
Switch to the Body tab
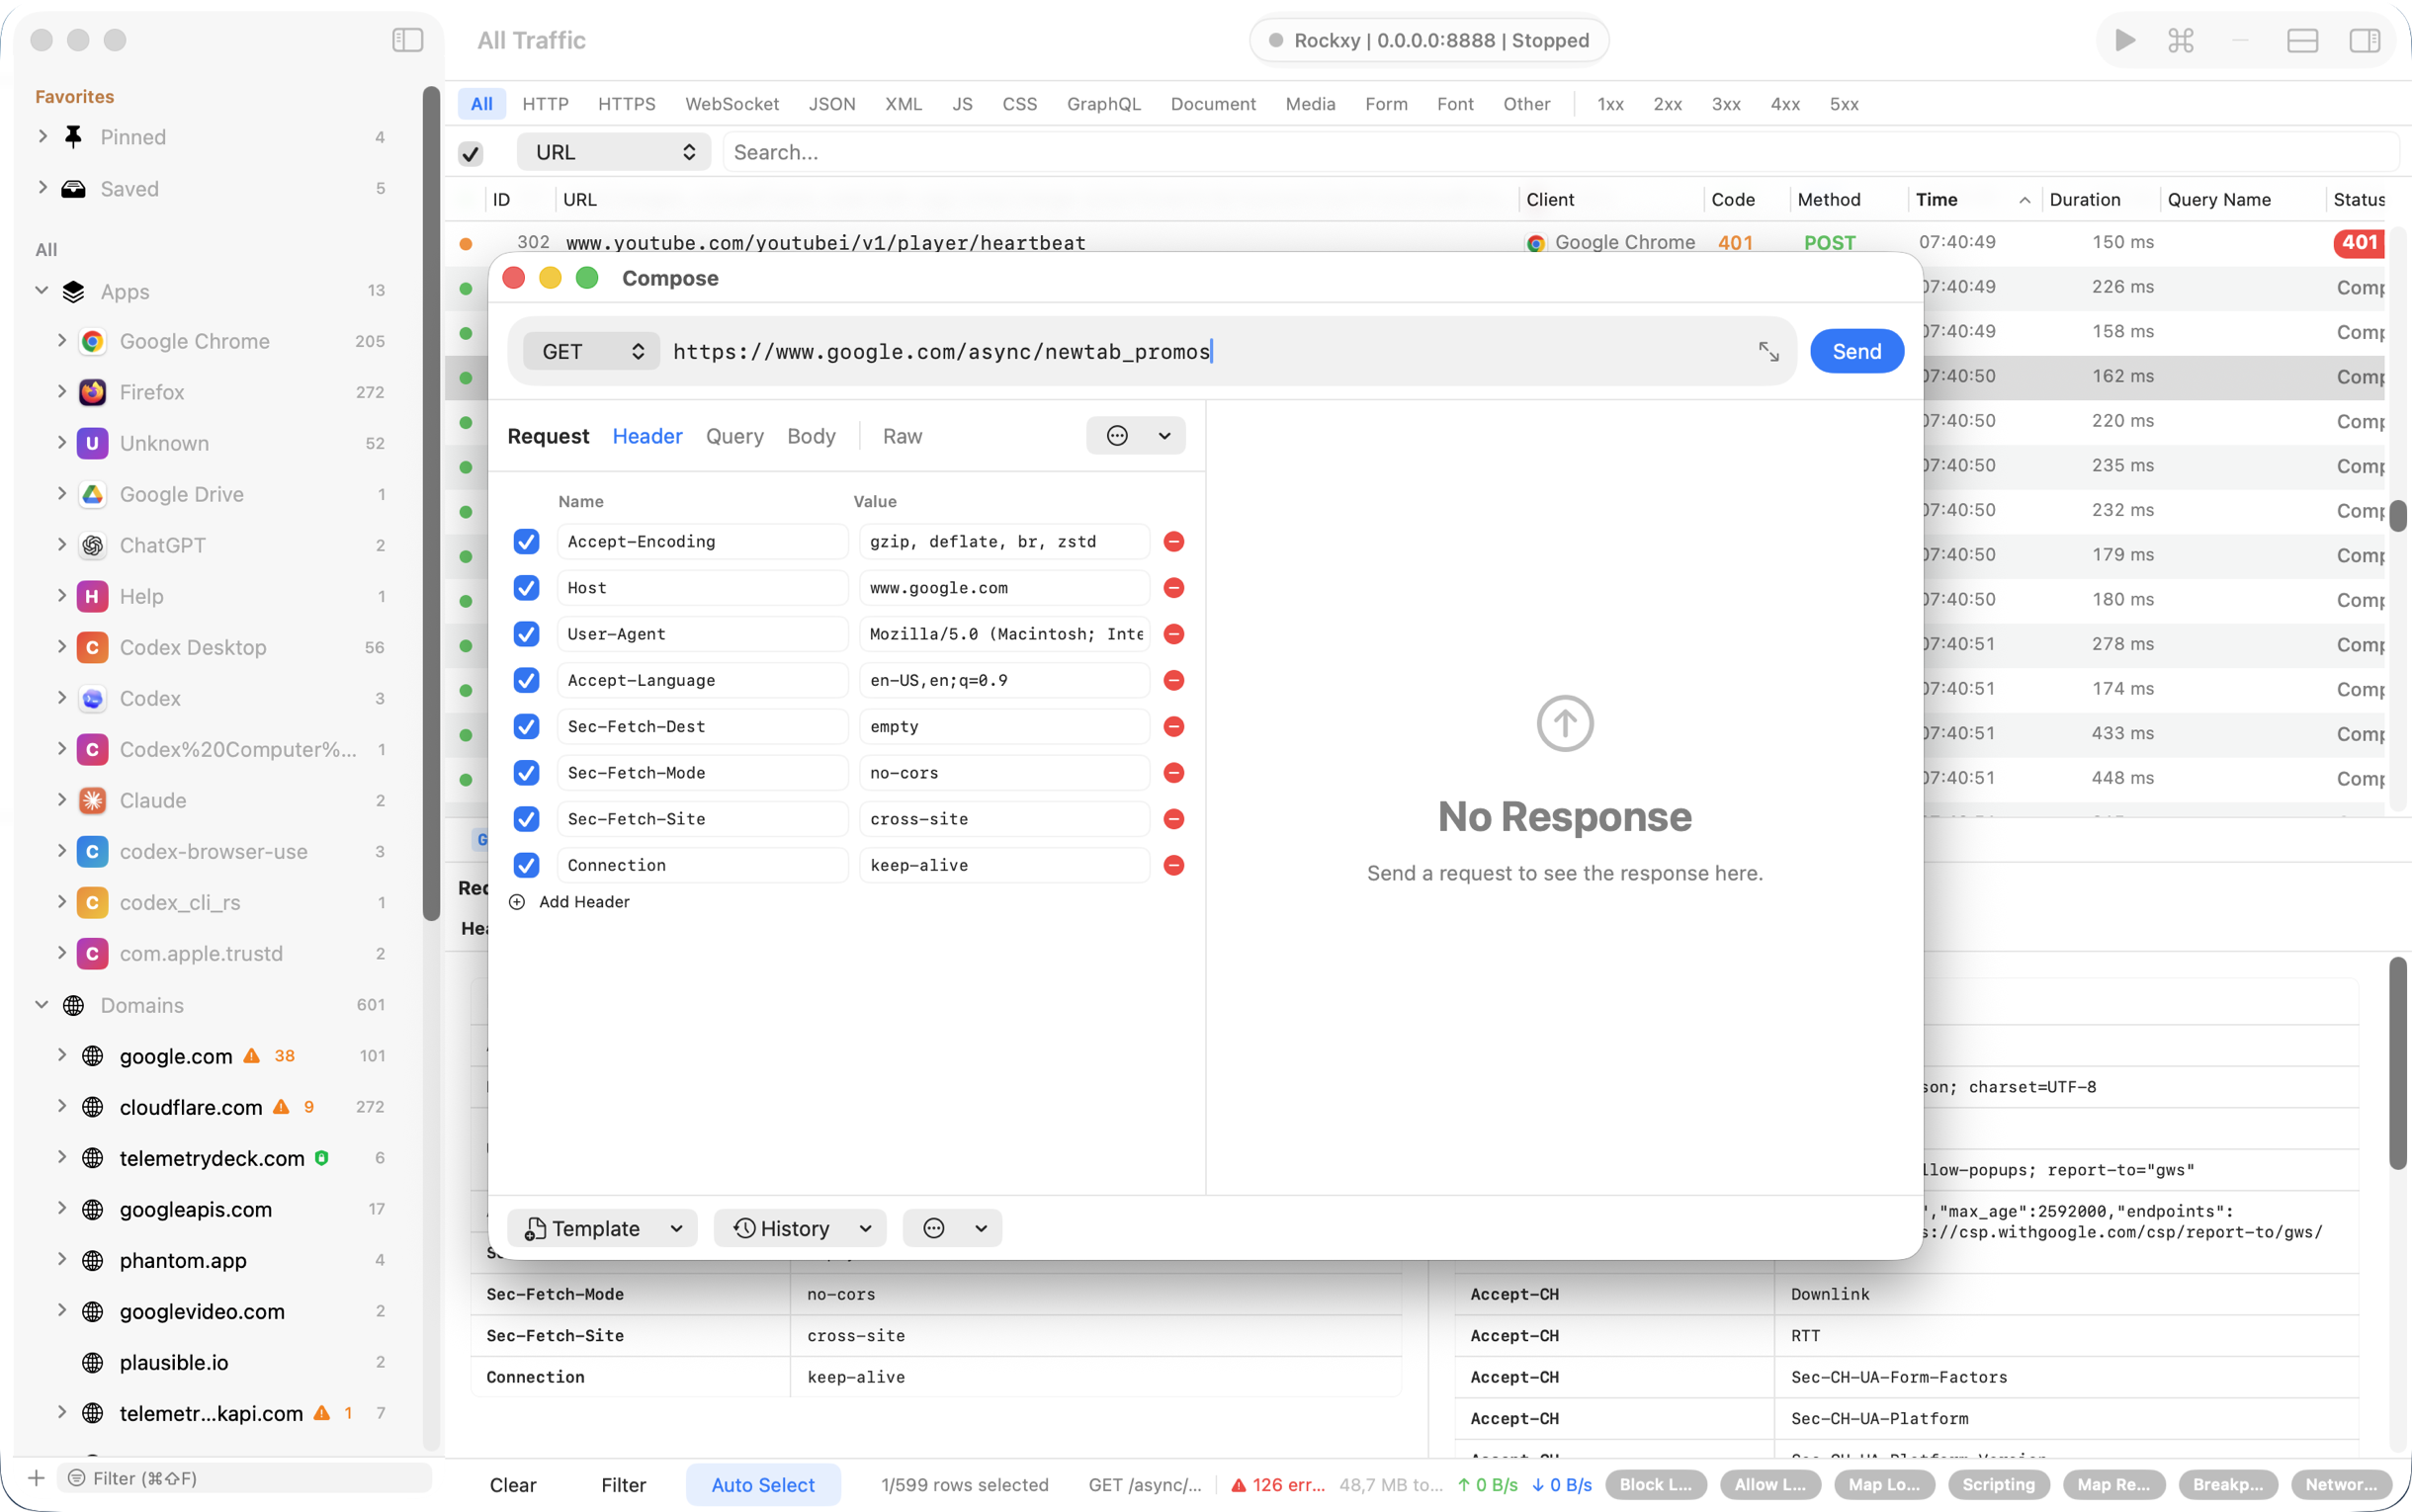tap(811, 436)
